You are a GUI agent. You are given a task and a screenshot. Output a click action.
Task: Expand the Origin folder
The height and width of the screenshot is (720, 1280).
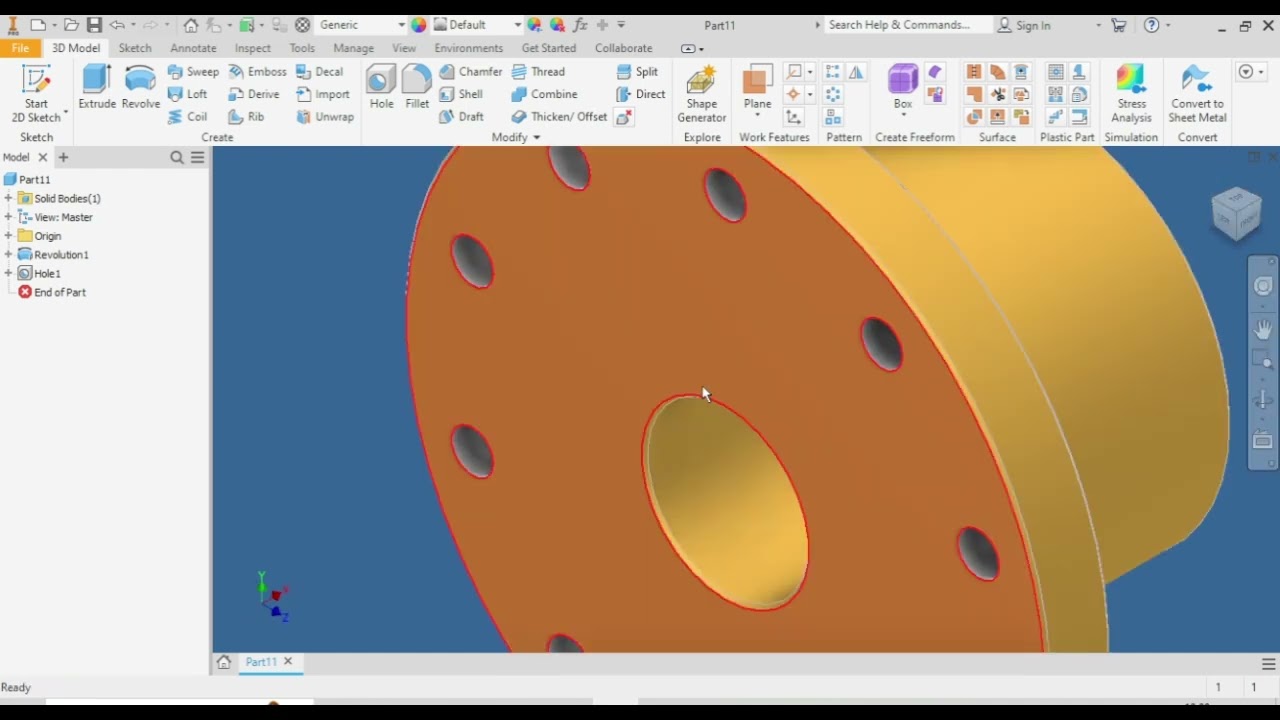8,236
